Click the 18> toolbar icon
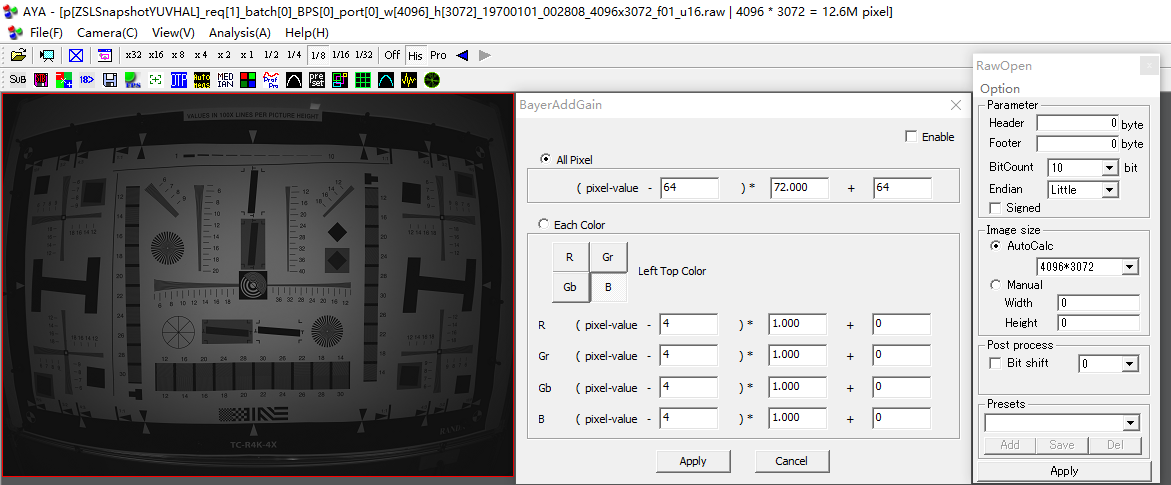 coord(87,79)
